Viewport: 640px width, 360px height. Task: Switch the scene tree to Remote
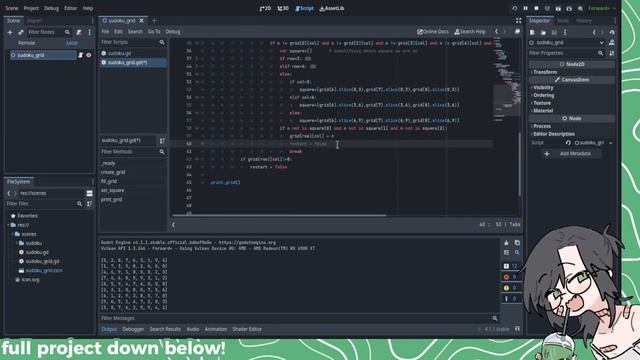[x=27, y=43]
